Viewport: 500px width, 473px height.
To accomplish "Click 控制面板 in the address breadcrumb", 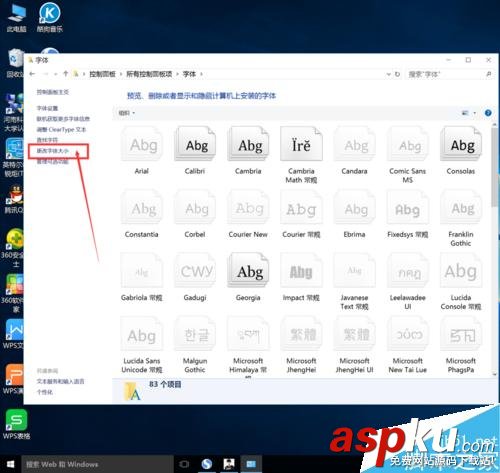I will [102, 74].
